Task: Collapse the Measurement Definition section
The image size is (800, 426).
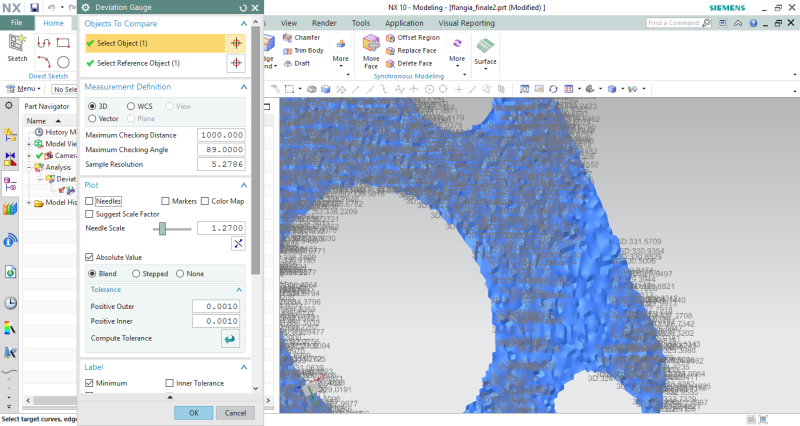Action: coord(243,87)
